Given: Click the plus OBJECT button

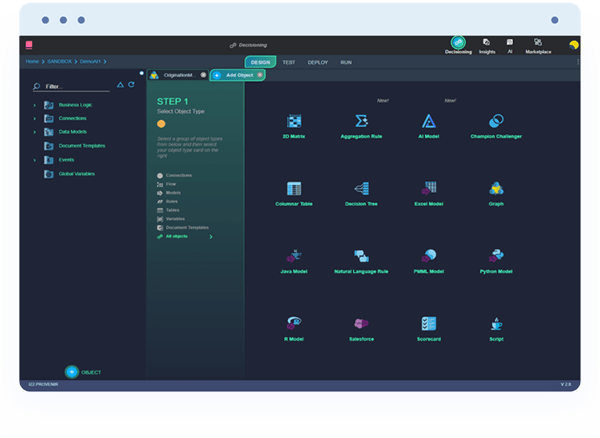Looking at the screenshot, I should pyautogui.click(x=72, y=372).
